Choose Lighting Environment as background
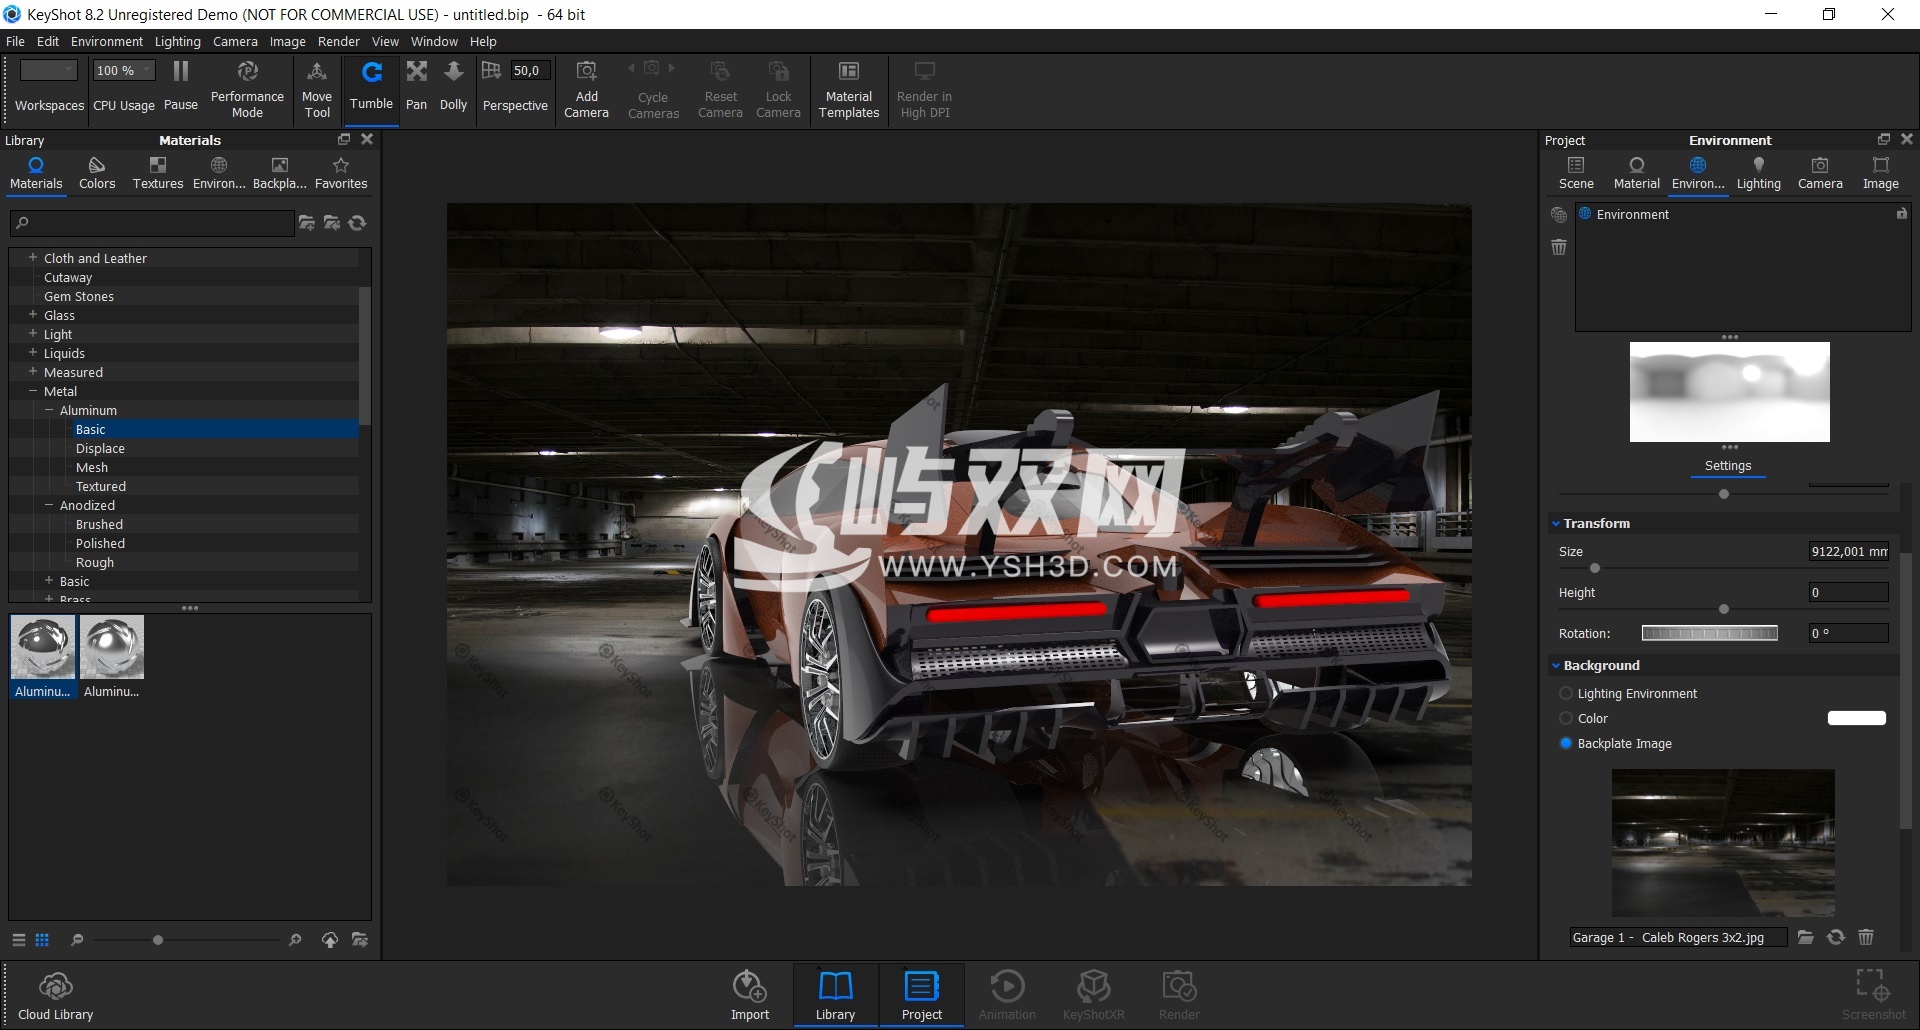The image size is (1920, 1030). [1566, 693]
